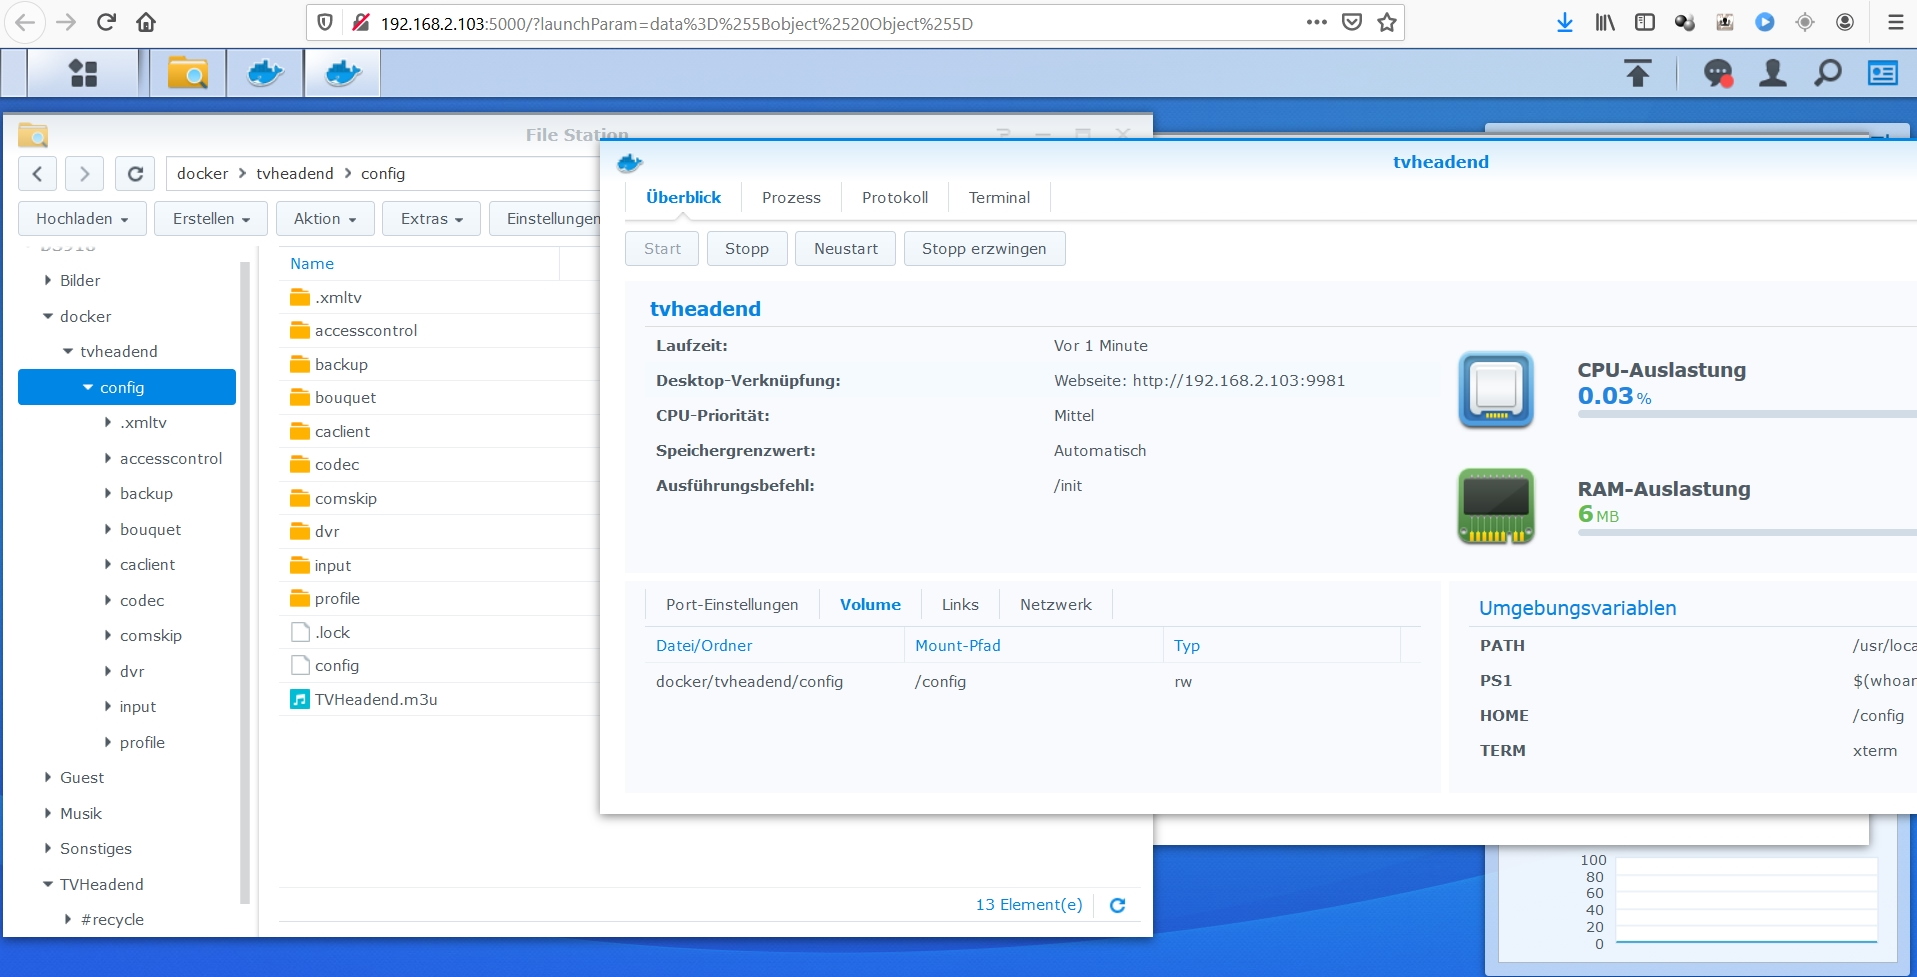Image resolution: width=1917 pixels, height=977 pixels.
Task: Open the DSM upload queue arrow icon
Action: coord(1638,73)
